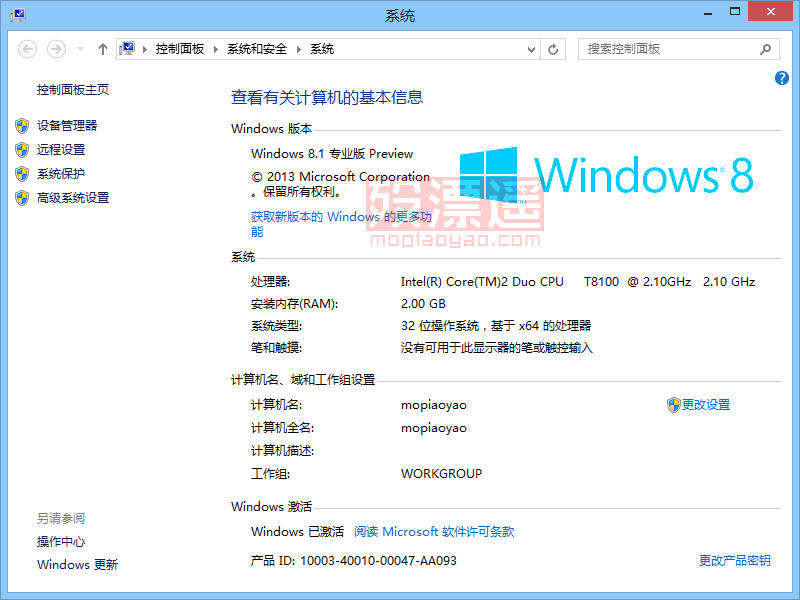Image resolution: width=800 pixels, height=600 pixels.
Task: Open the address bar history dropdown
Action: pos(531,49)
